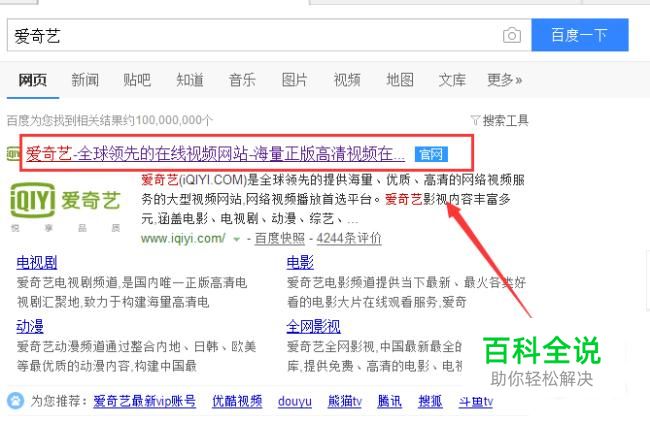The width and height of the screenshot is (650, 422).
Task: Open the 斗鱼tv suggestion
Action: tap(475, 401)
